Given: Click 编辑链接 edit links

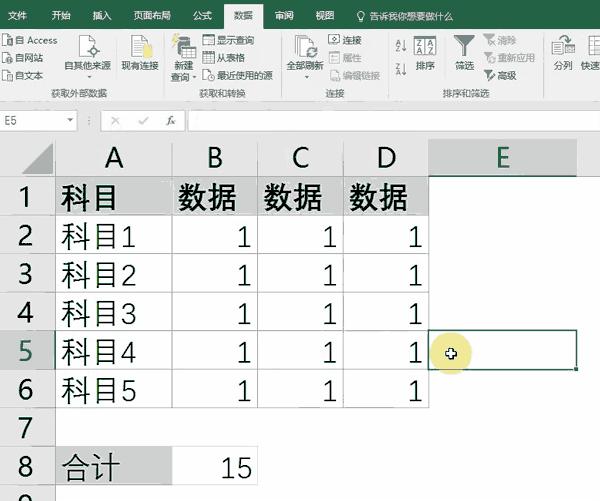Looking at the screenshot, I should point(355,75).
